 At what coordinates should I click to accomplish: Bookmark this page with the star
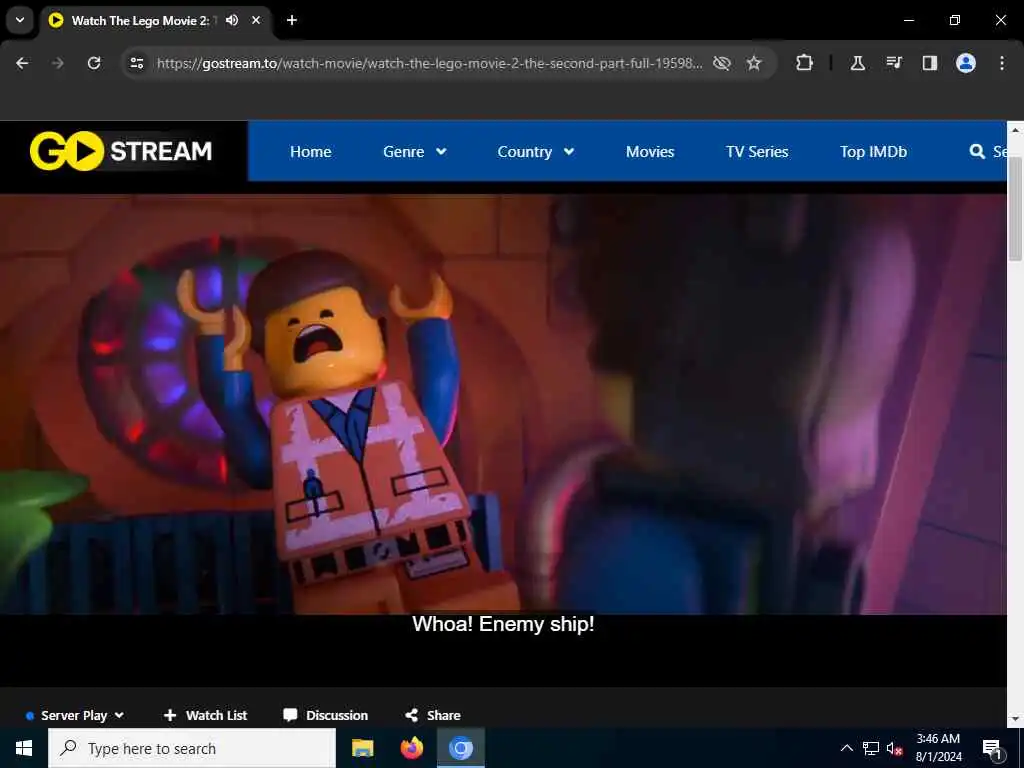(x=754, y=63)
